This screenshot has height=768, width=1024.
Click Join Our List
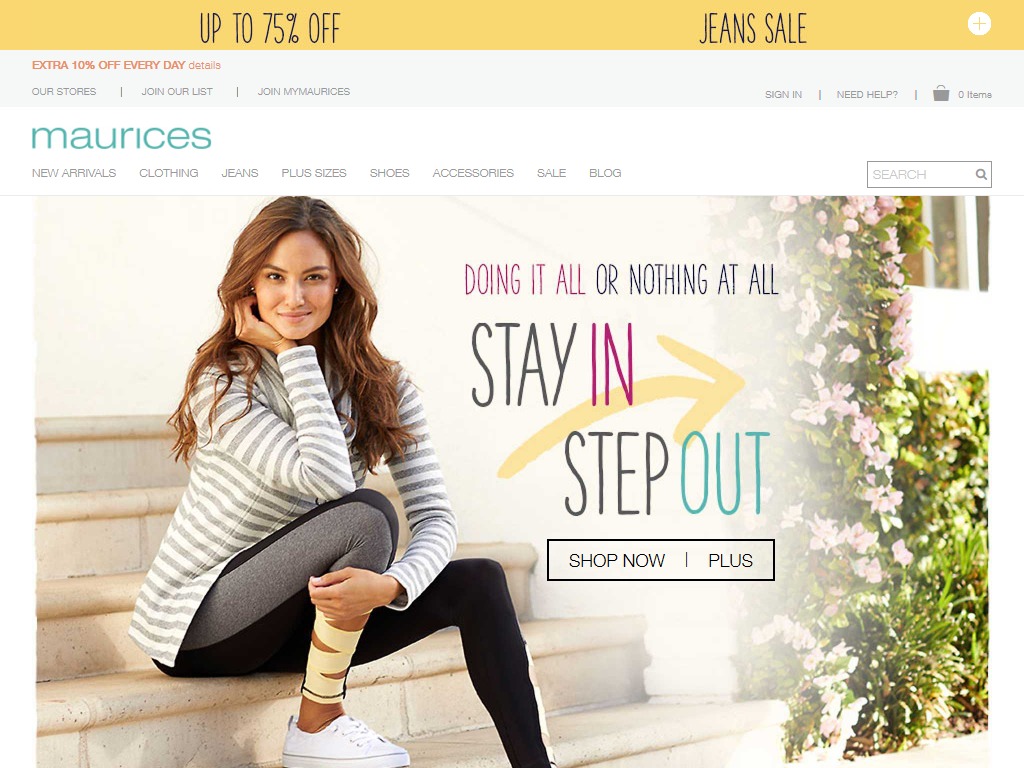(177, 91)
